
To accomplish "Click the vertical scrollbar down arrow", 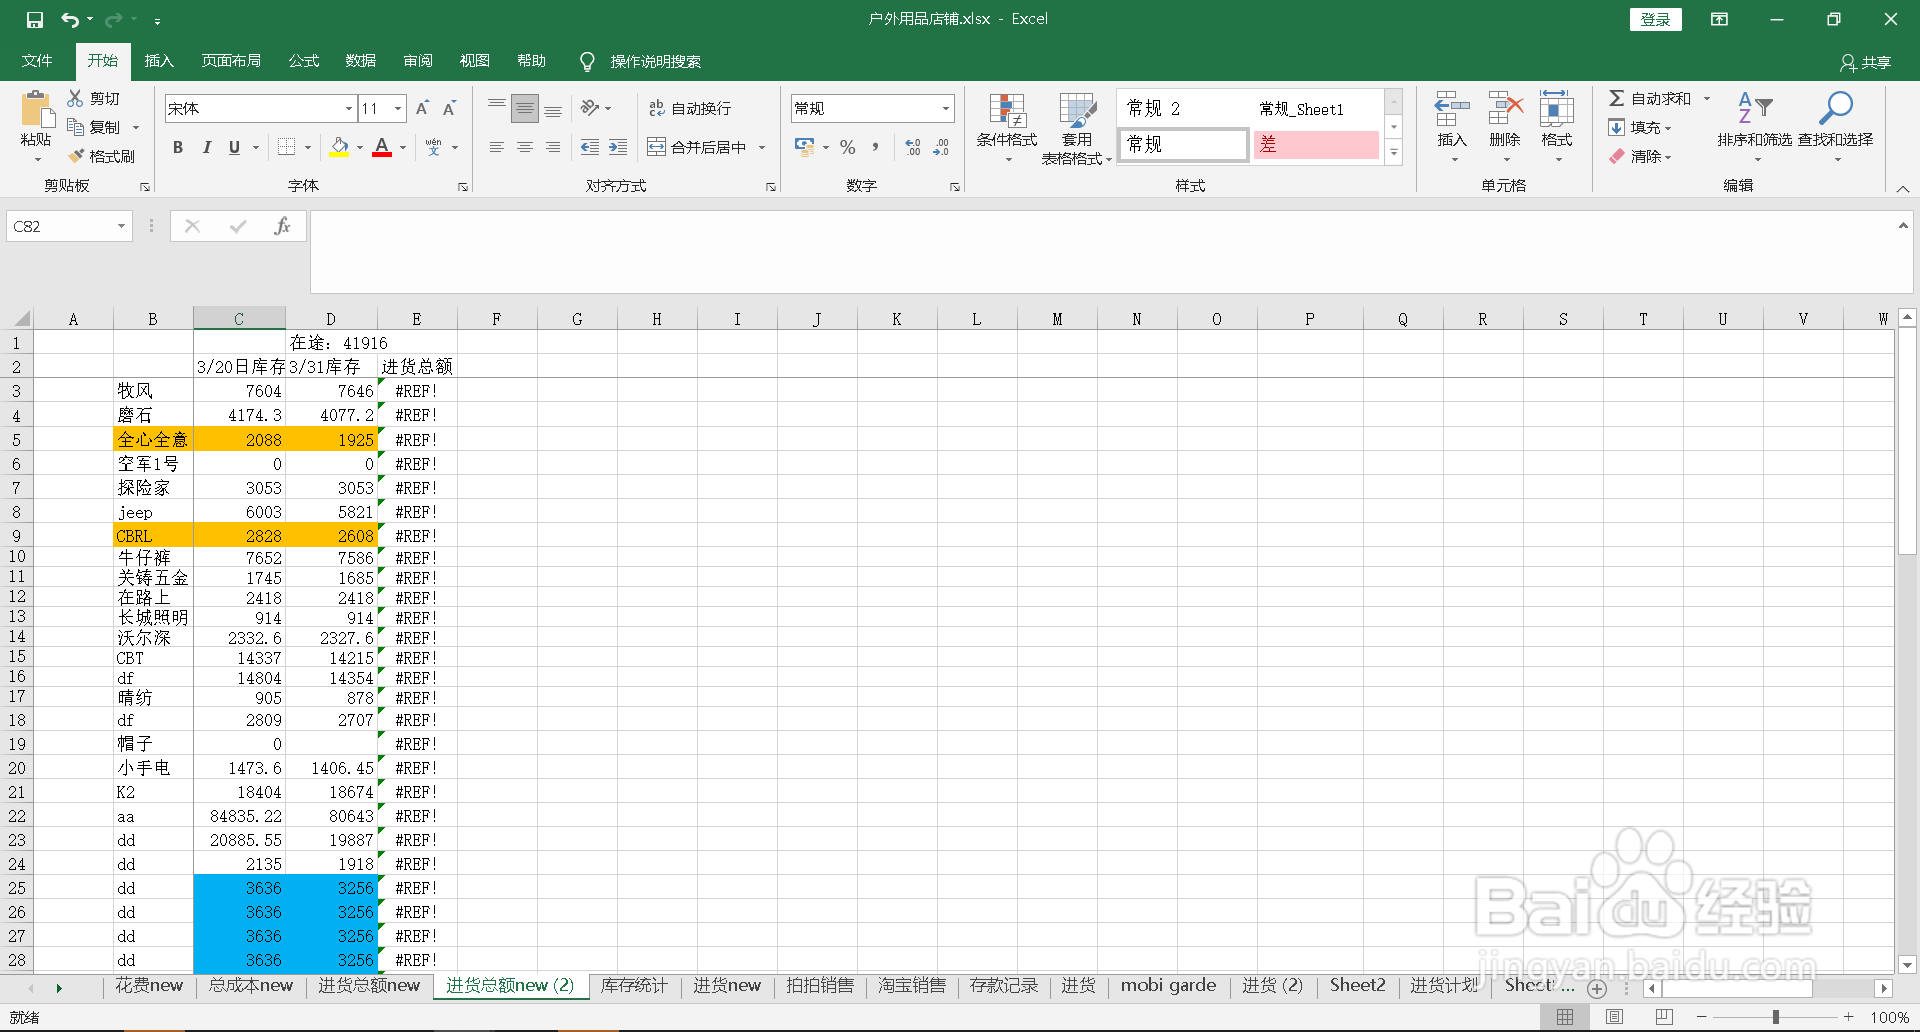I will point(1907,965).
